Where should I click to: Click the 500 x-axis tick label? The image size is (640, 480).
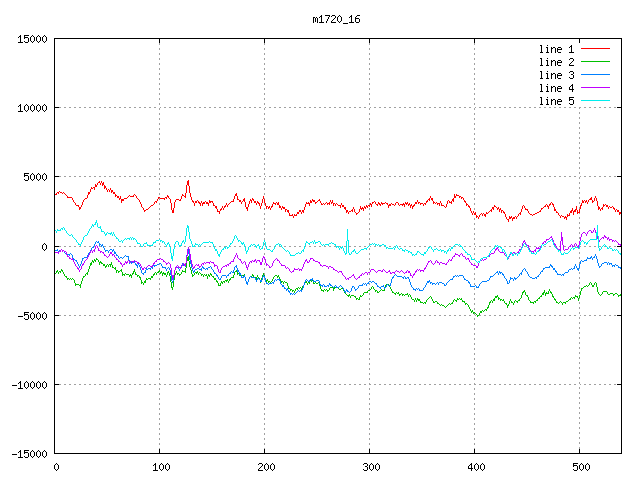[x=579, y=467]
